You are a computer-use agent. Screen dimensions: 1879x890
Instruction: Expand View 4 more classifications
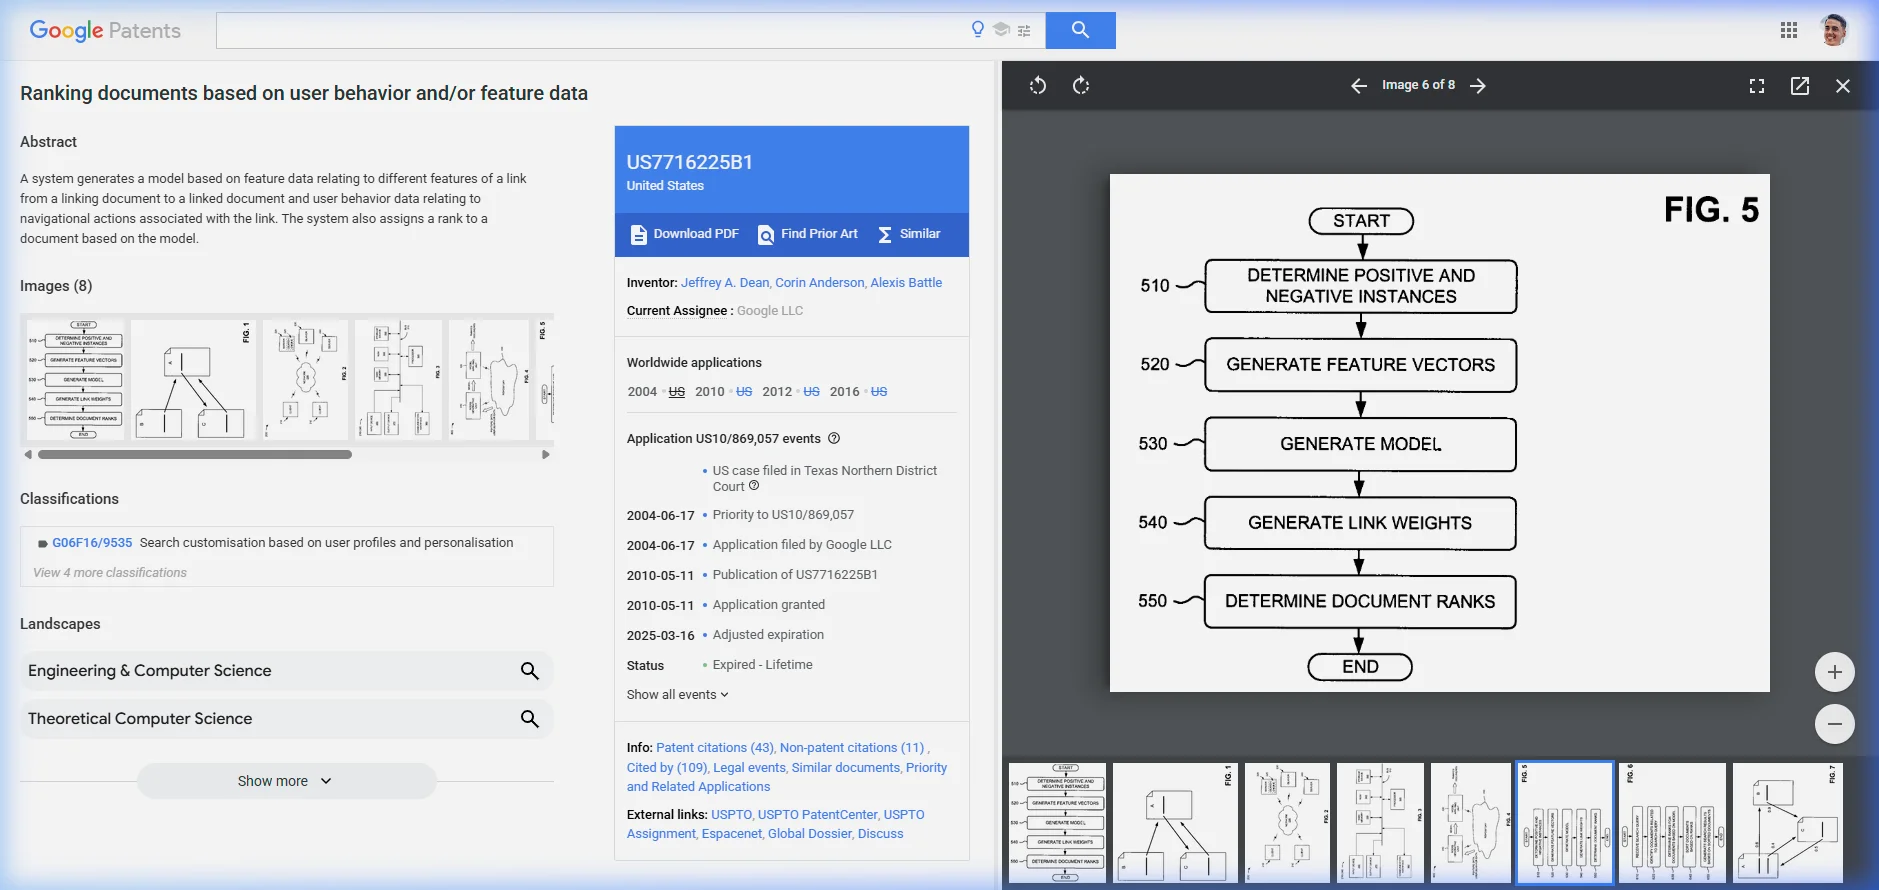coord(110,573)
